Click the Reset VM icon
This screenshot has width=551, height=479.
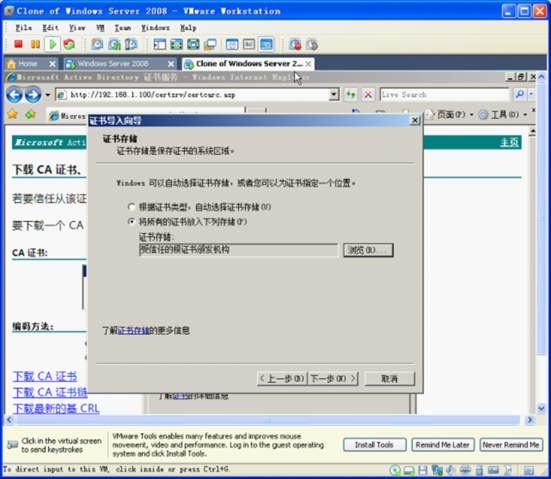pyautogui.click(x=69, y=44)
